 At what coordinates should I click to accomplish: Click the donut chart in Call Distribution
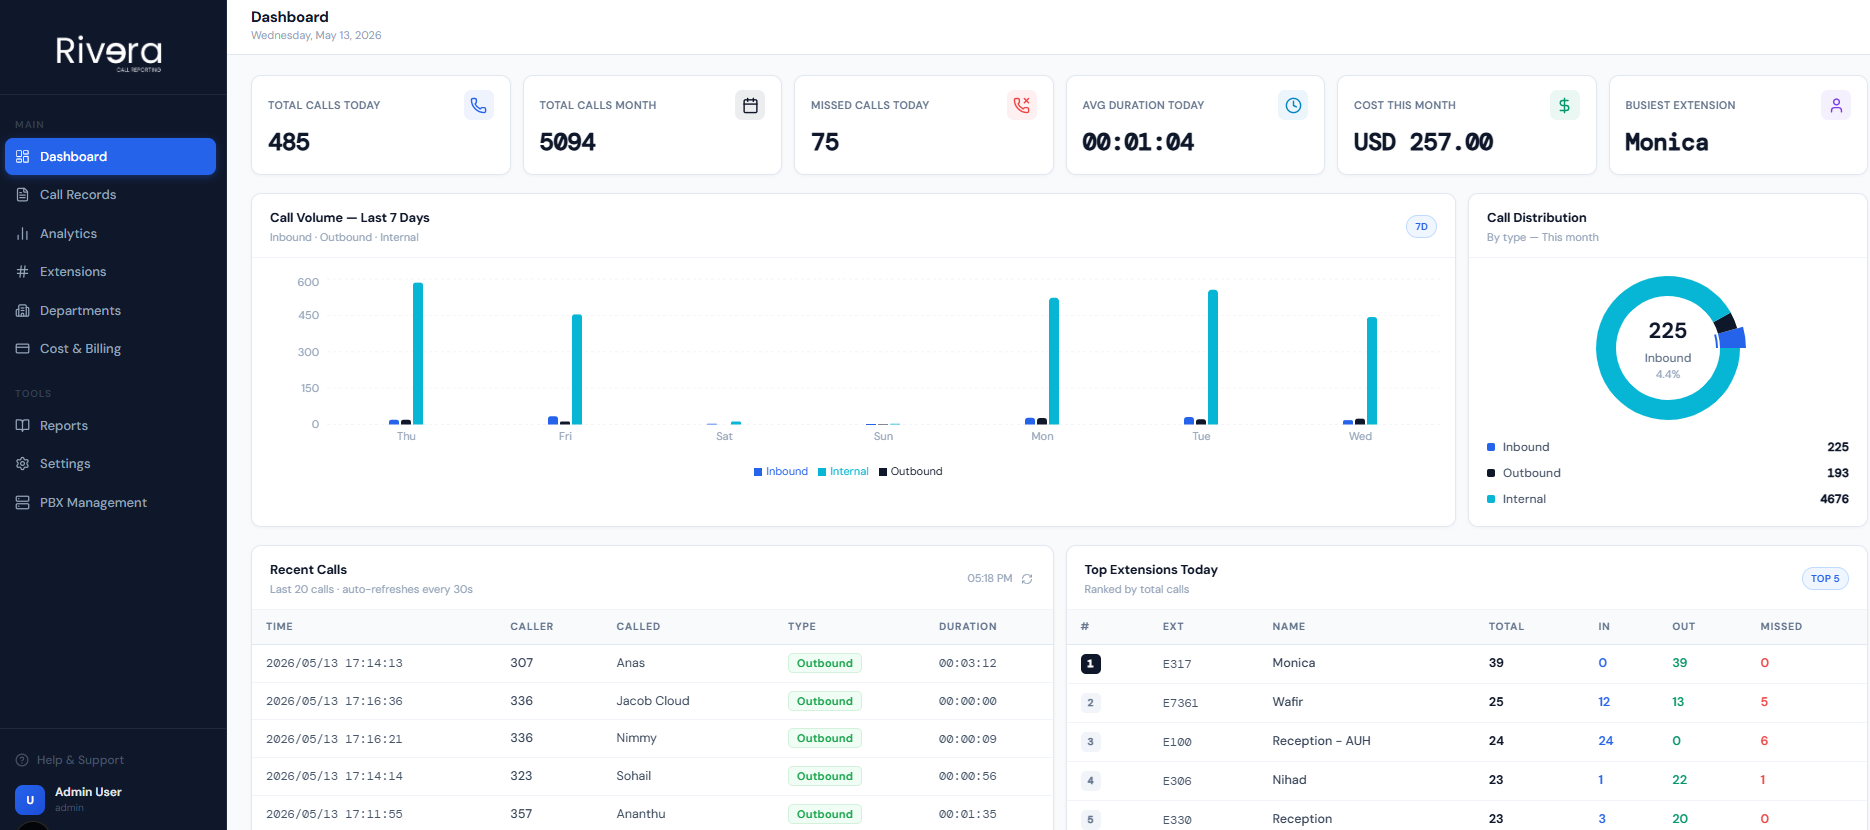point(1669,348)
